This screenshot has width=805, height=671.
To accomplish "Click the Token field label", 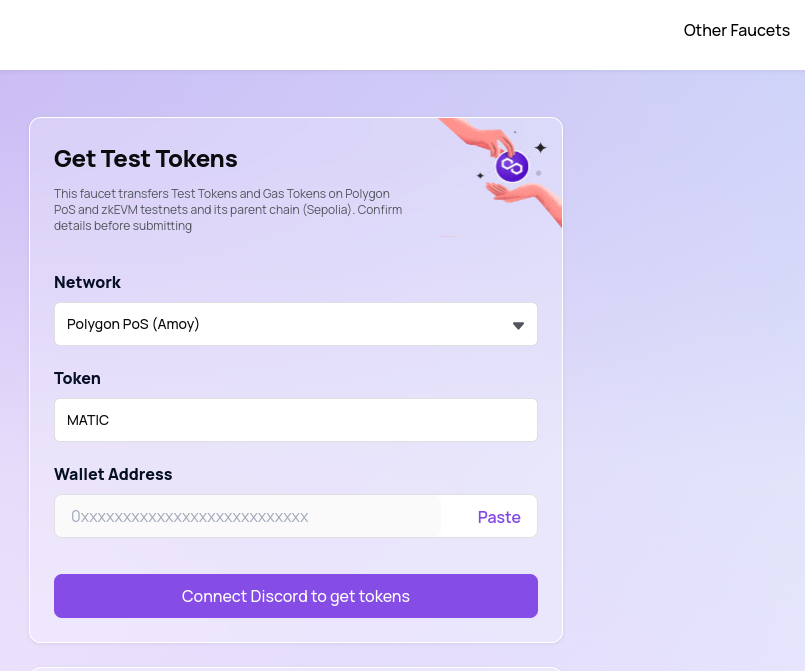I will point(77,378).
